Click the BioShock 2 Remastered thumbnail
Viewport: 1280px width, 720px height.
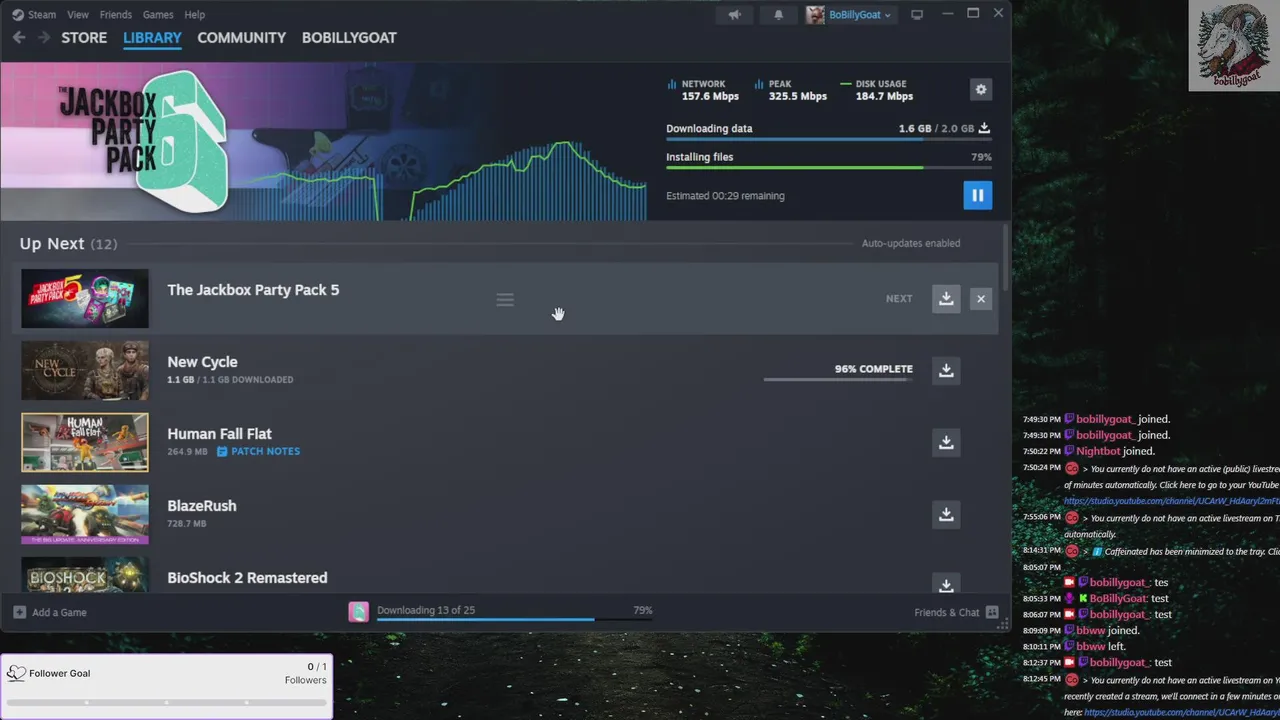pyautogui.click(x=85, y=575)
